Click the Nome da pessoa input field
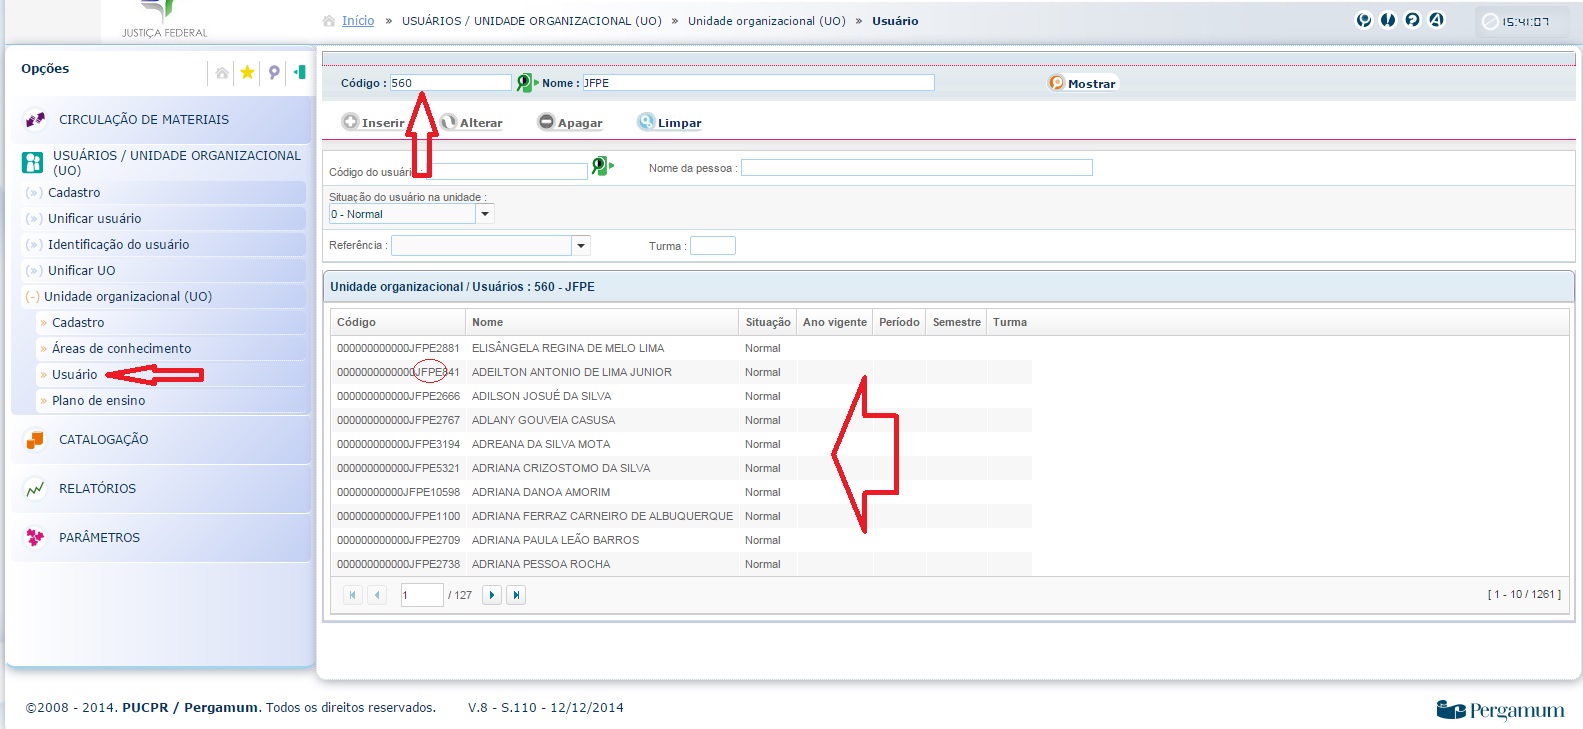The height and width of the screenshot is (729, 1583). pos(916,168)
